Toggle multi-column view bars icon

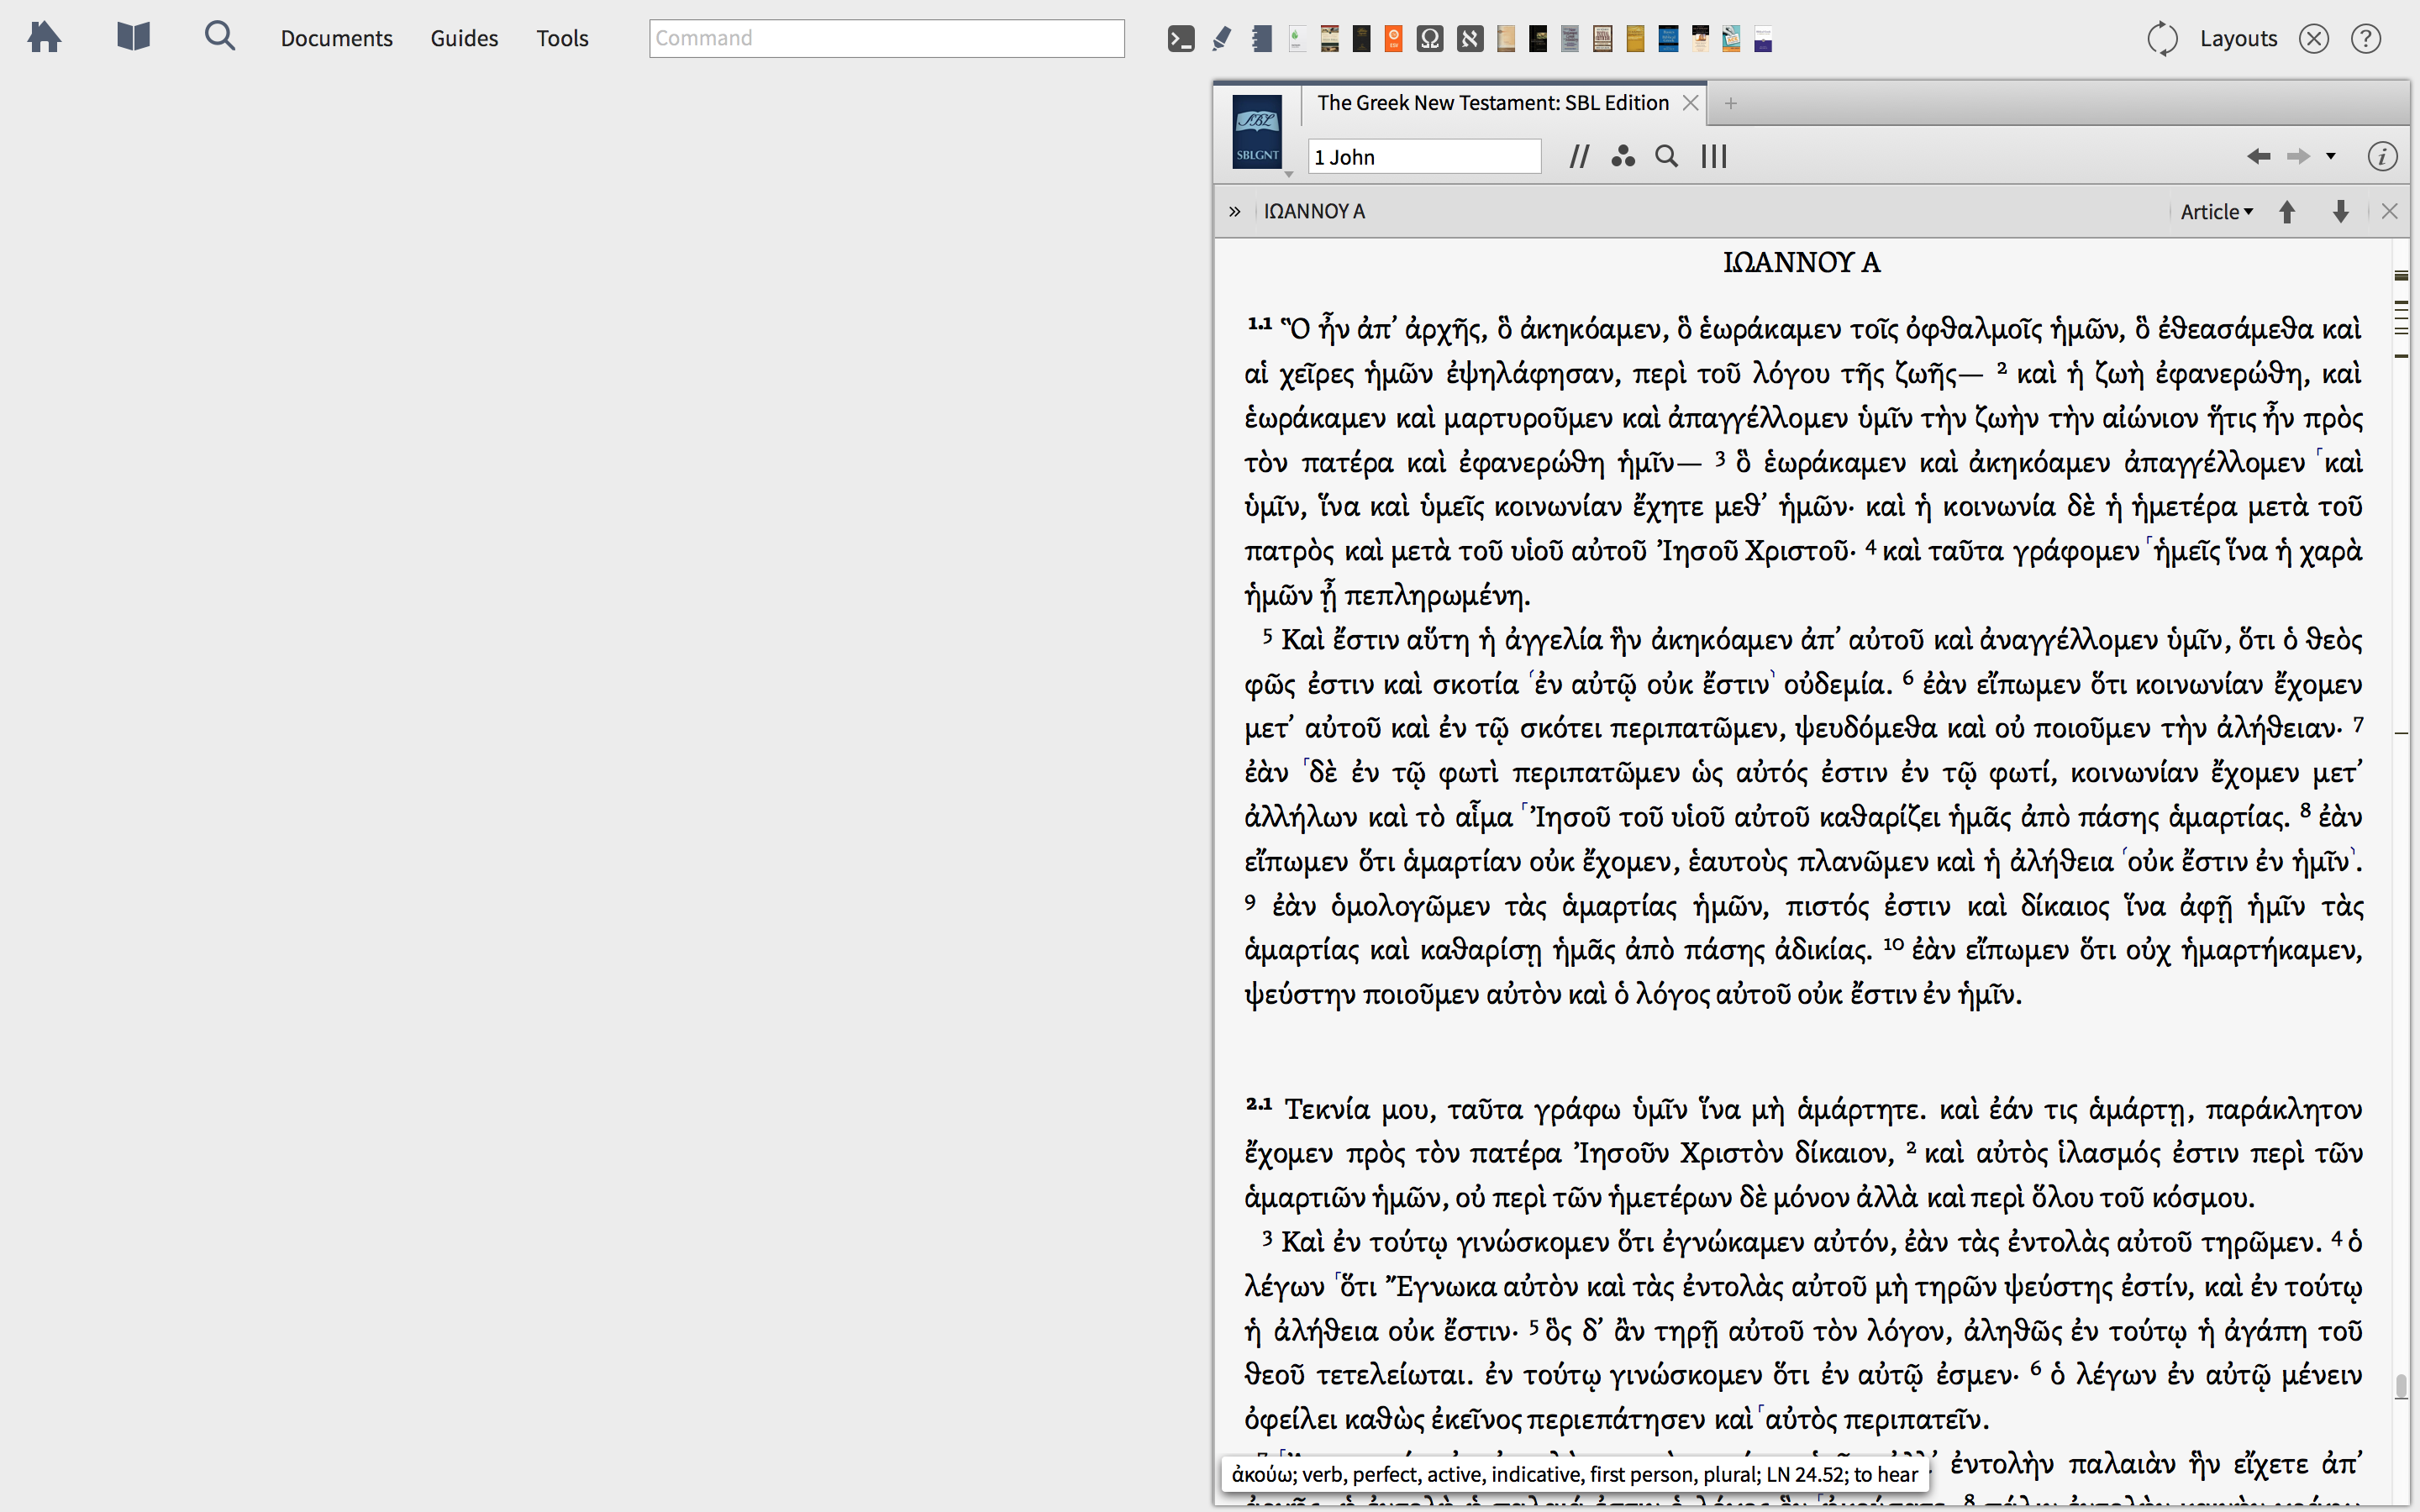tap(1714, 157)
